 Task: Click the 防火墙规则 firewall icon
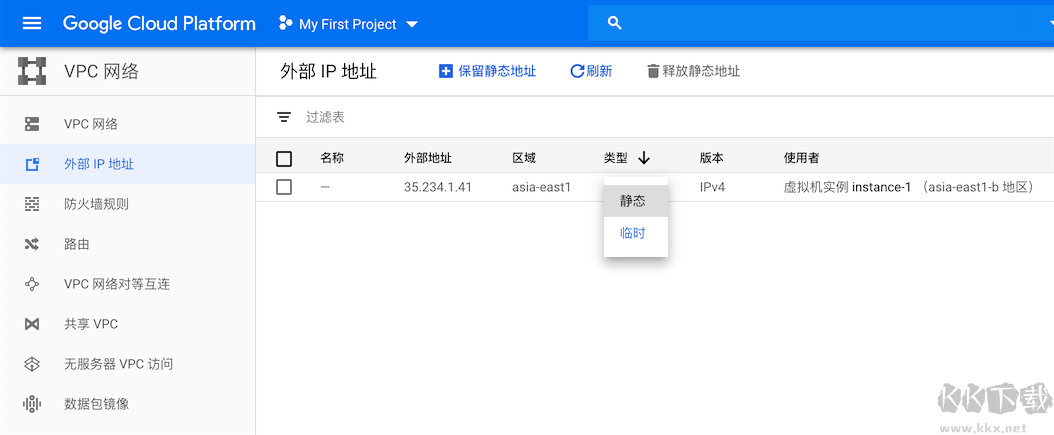[x=32, y=204]
